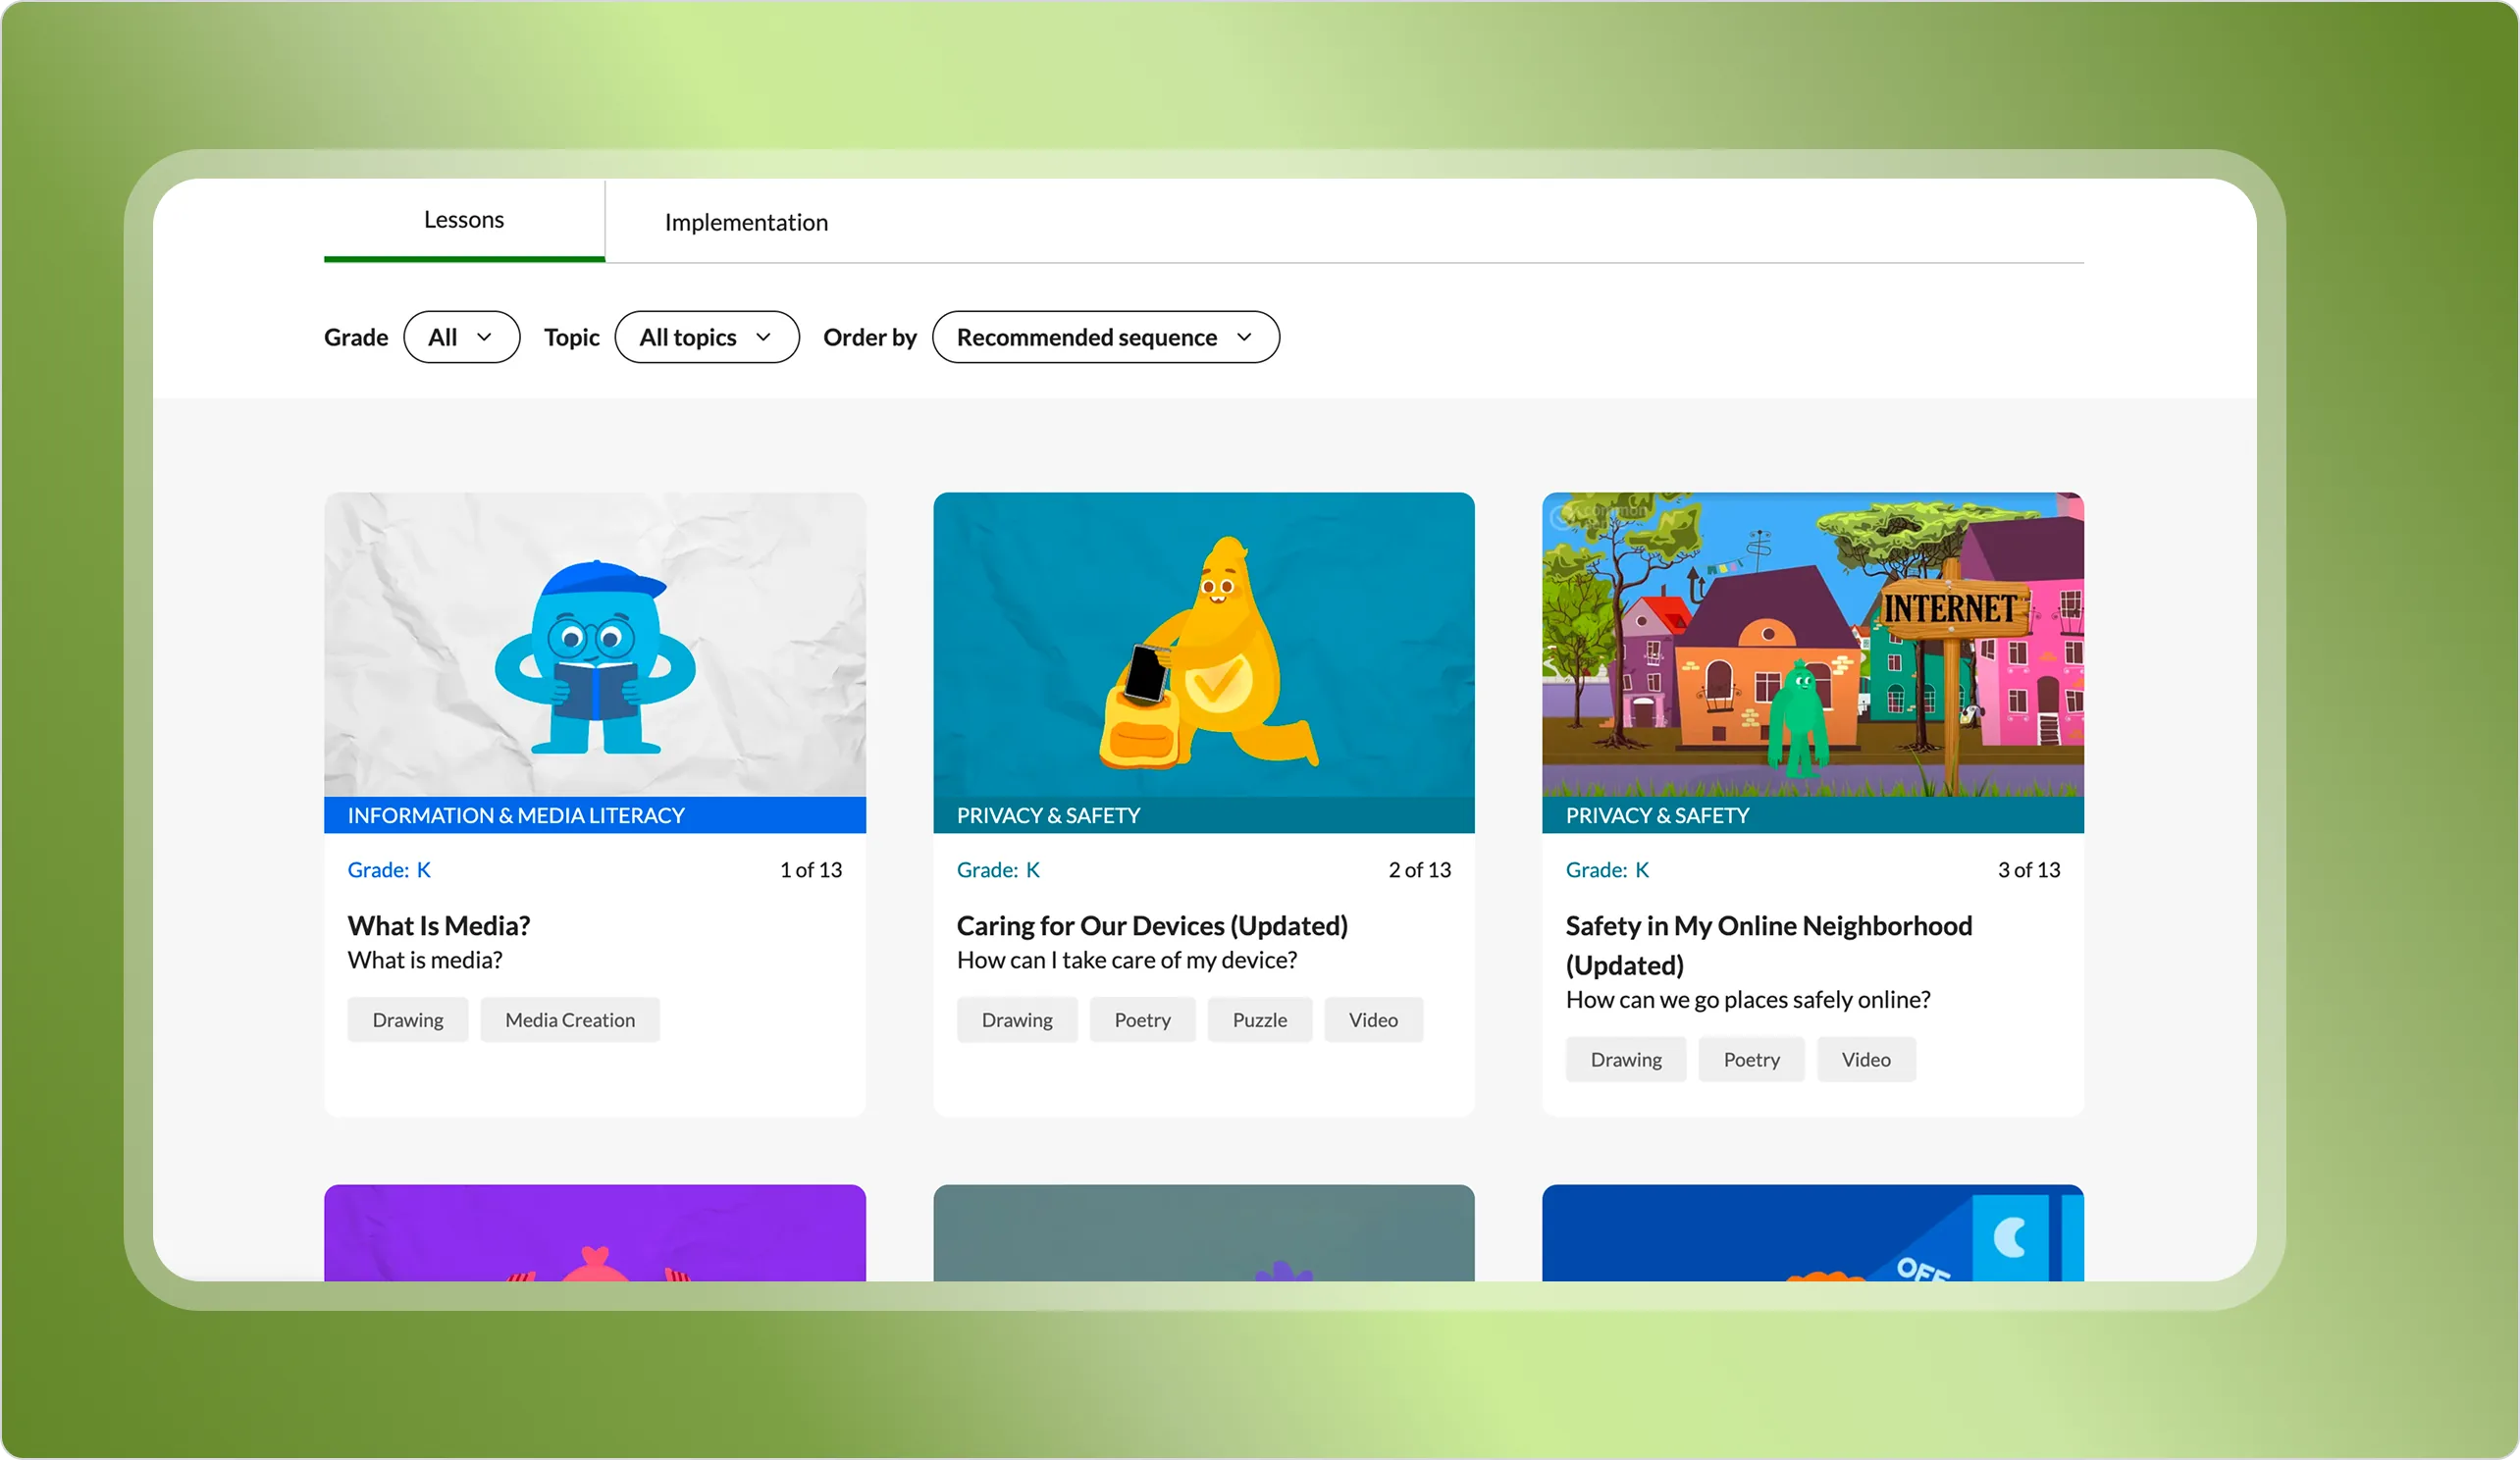Switch to the Lessons tab
Image resolution: width=2520 pixels, height=1460 pixels.
coord(464,220)
